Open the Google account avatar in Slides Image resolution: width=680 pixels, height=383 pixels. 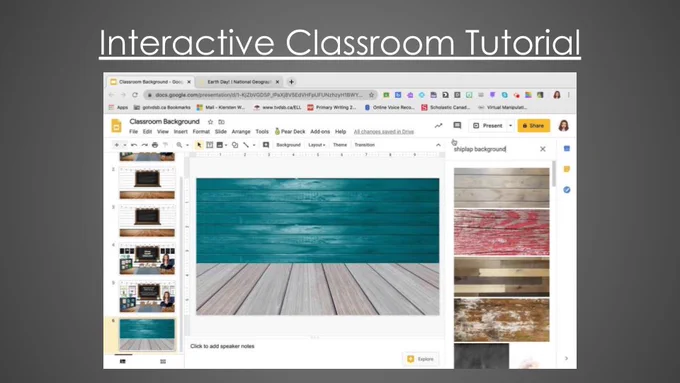[x=563, y=126]
